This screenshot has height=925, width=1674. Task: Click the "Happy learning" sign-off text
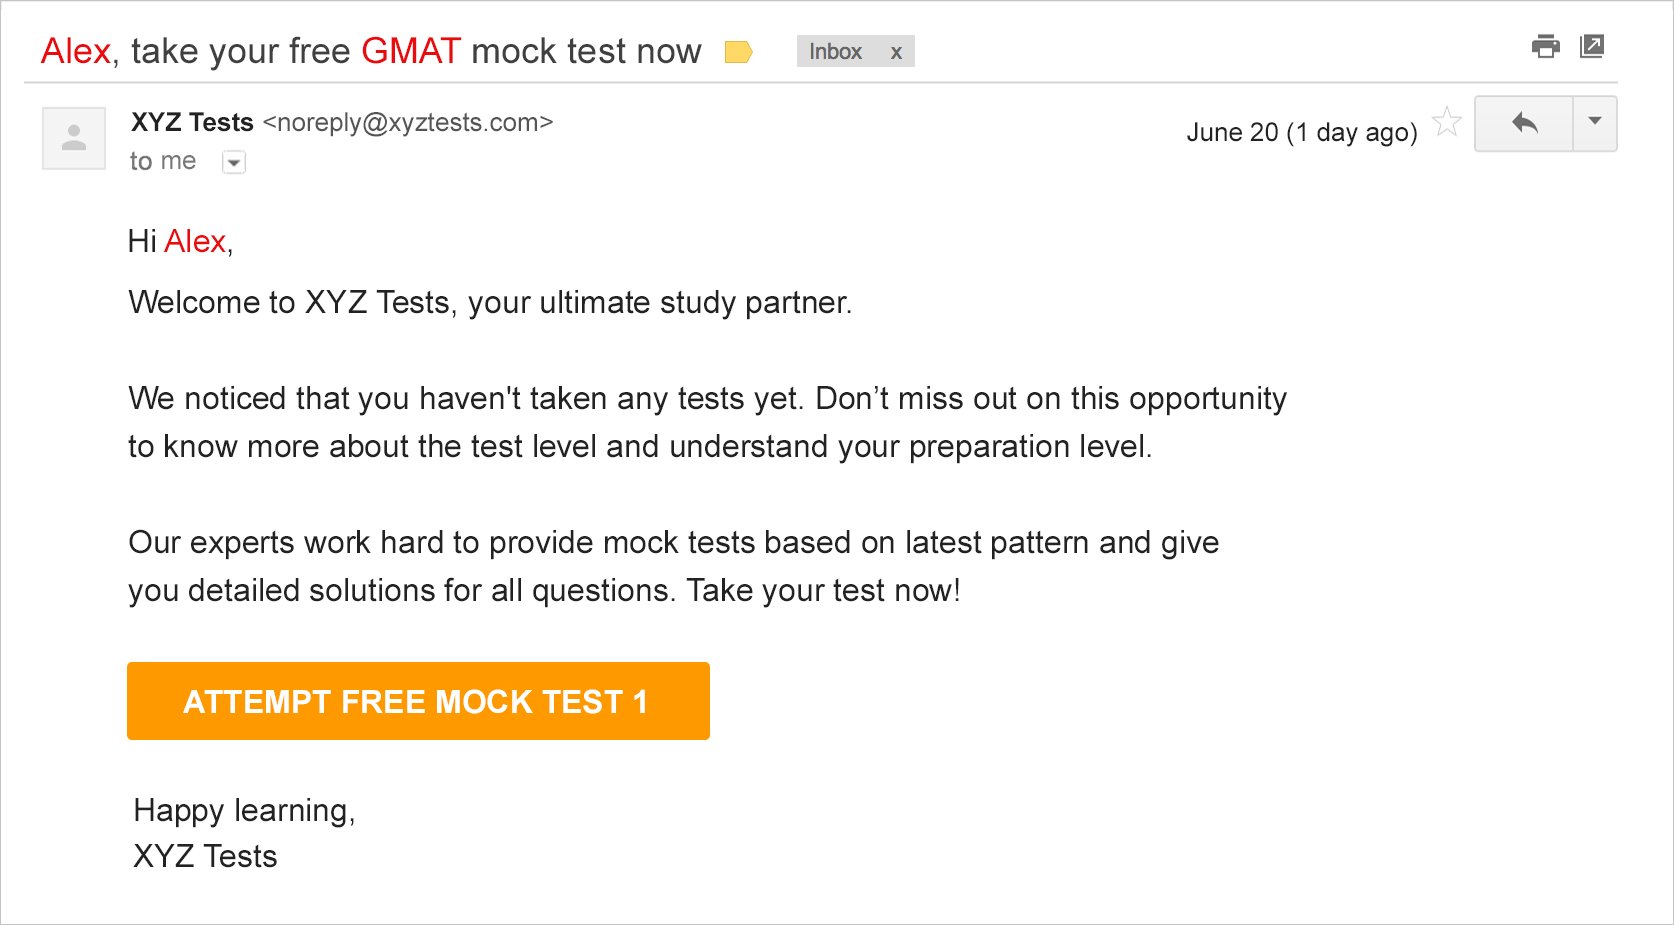click(244, 810)
